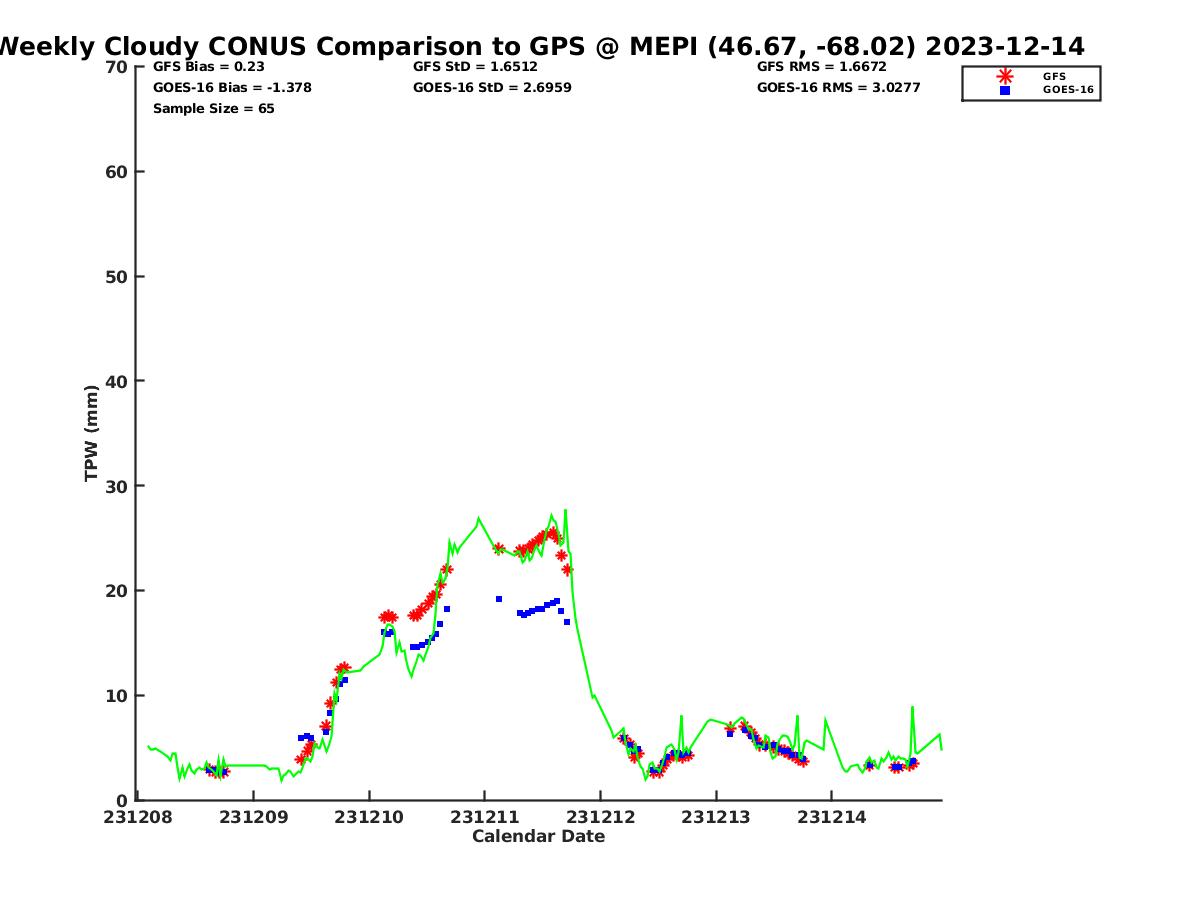Viewport: 1200px width, 900px height.
Task: Click the TPW (mm) y-axis label
Action: coord(92,433)
